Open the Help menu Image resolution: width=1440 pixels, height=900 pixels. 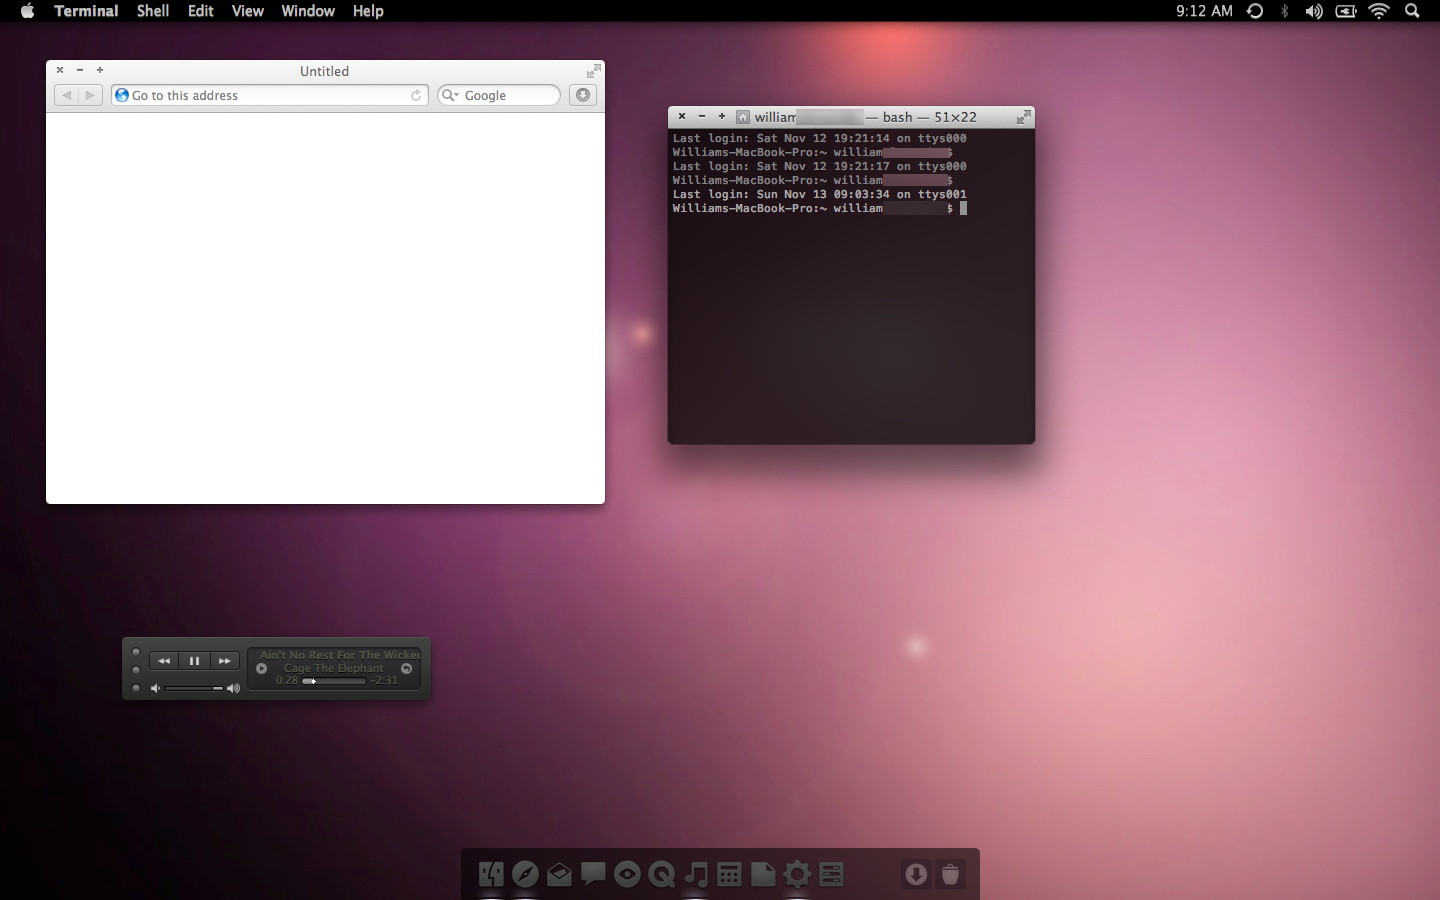tap(368, 11)
